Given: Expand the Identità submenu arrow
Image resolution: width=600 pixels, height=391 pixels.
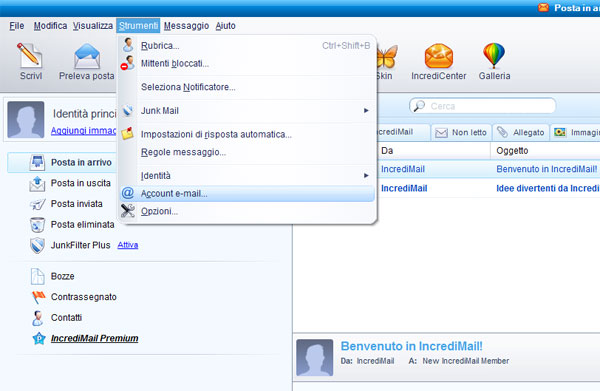Looking at the screenshot, I should pos(366,176).
